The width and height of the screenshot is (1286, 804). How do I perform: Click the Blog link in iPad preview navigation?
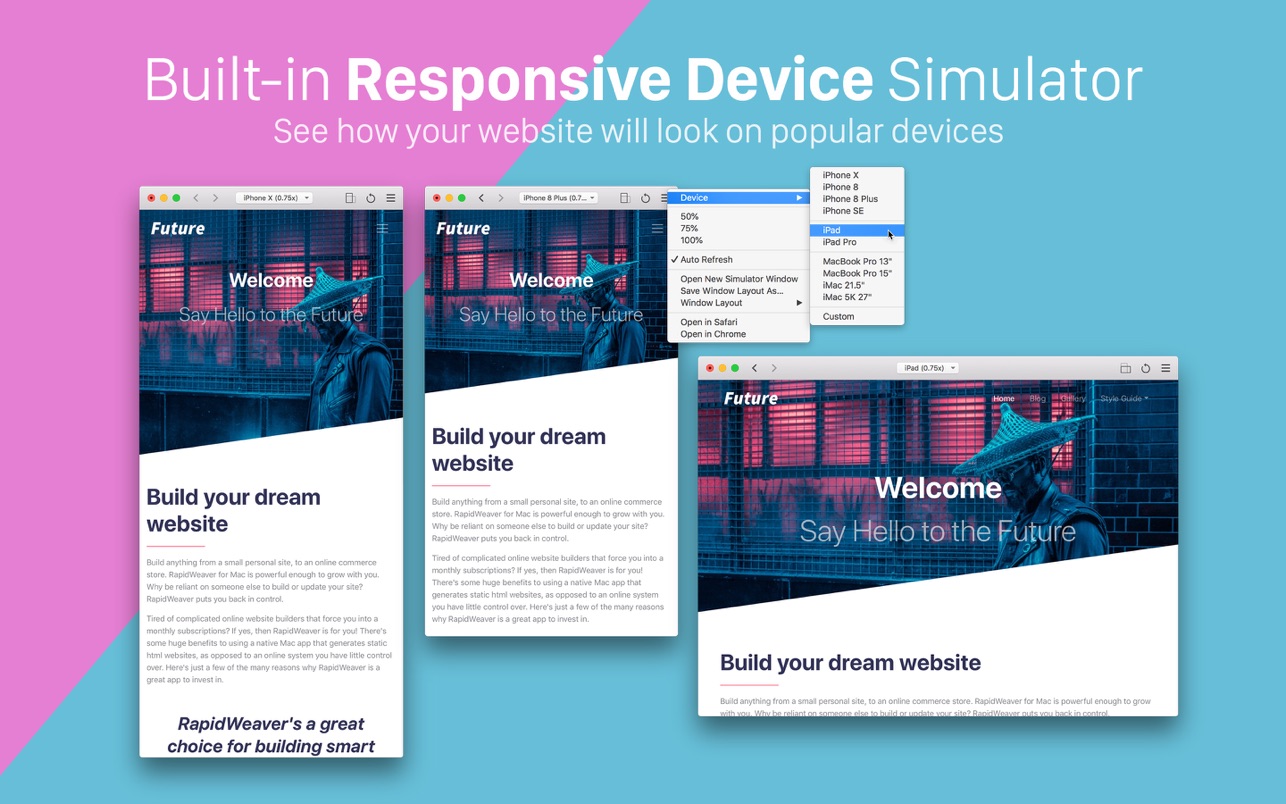(1037, 398)
